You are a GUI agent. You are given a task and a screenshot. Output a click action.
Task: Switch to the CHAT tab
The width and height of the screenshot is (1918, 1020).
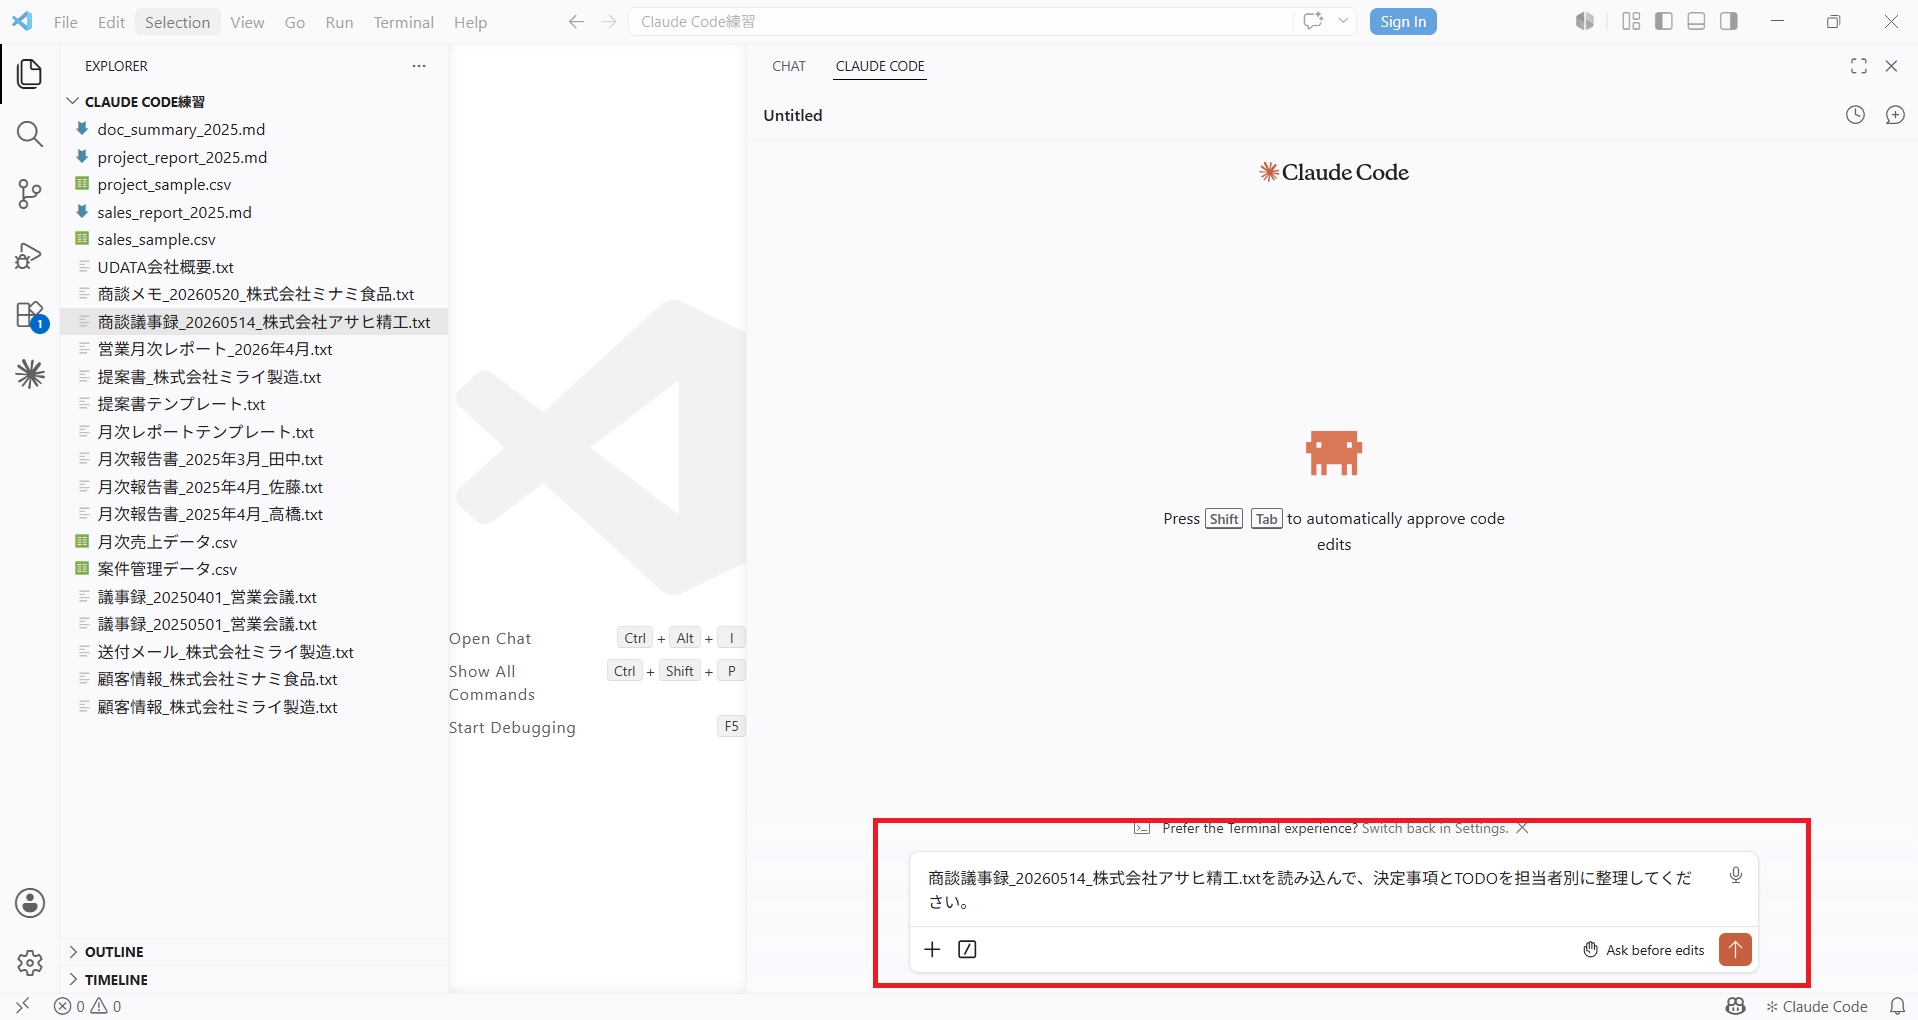[789, 66]
